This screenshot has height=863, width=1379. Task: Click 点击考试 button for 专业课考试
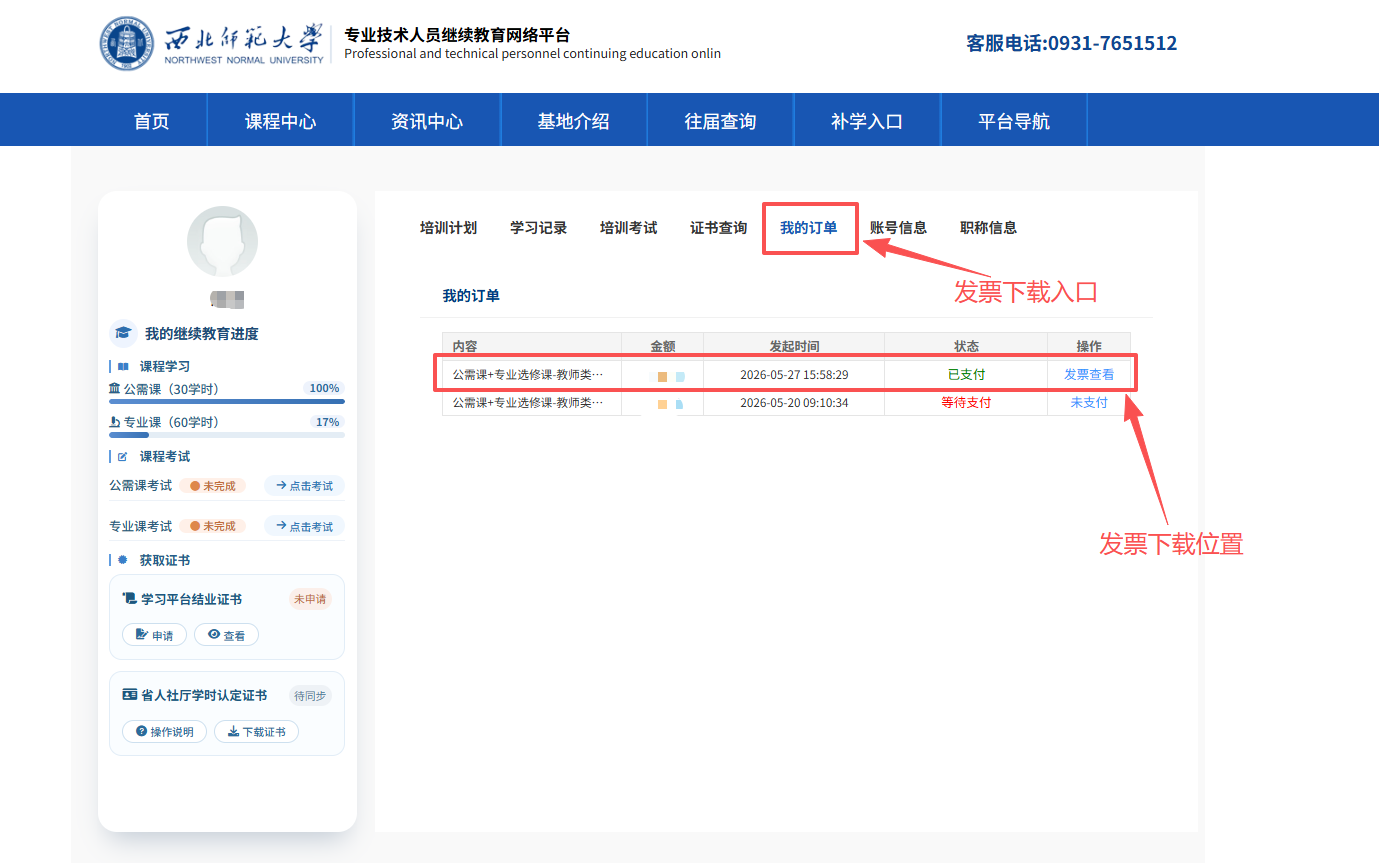coord(304,525)
